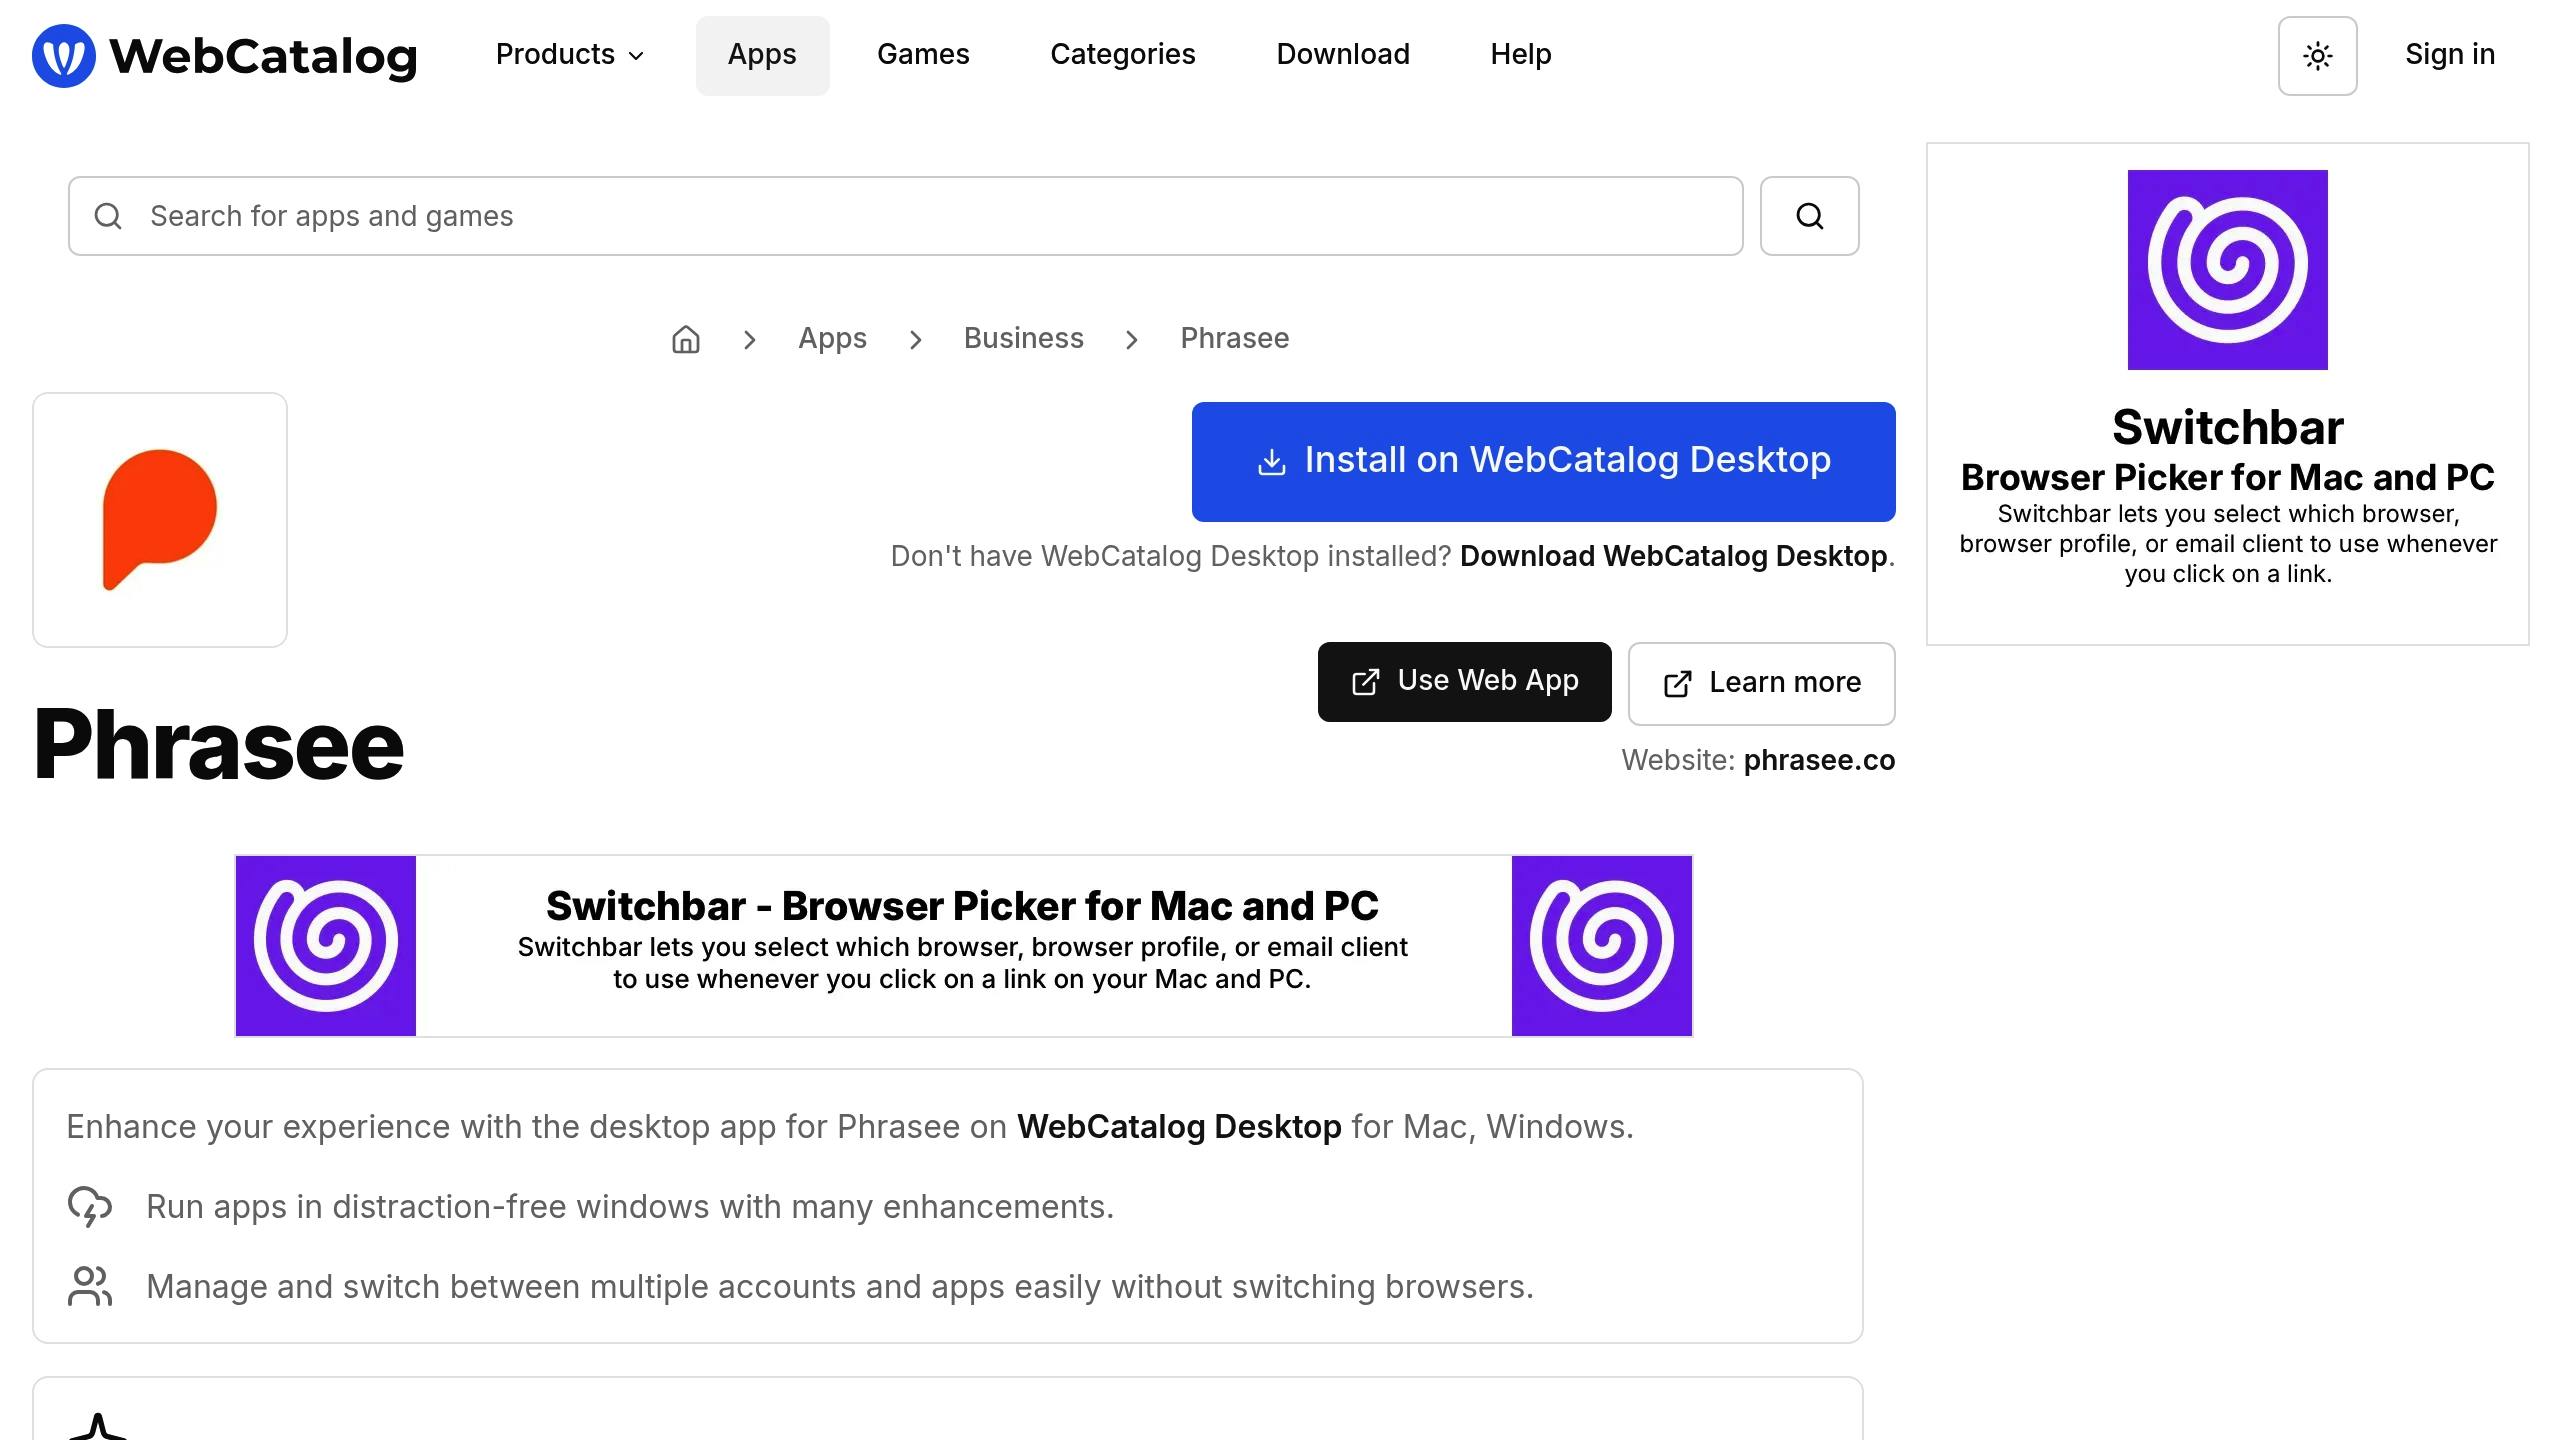Go to home via breadcrumb house icon
The width and height of the screenshot is (2560, 1440).
tap(686, 339)
